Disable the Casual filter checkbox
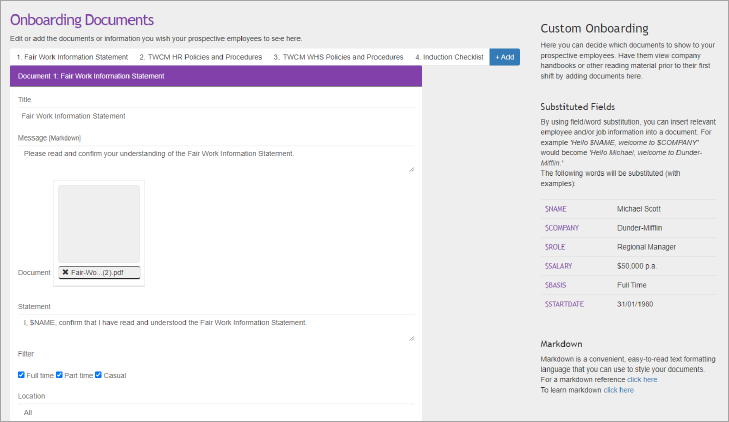Screen dimensions: 729x422 pos(99,375)
